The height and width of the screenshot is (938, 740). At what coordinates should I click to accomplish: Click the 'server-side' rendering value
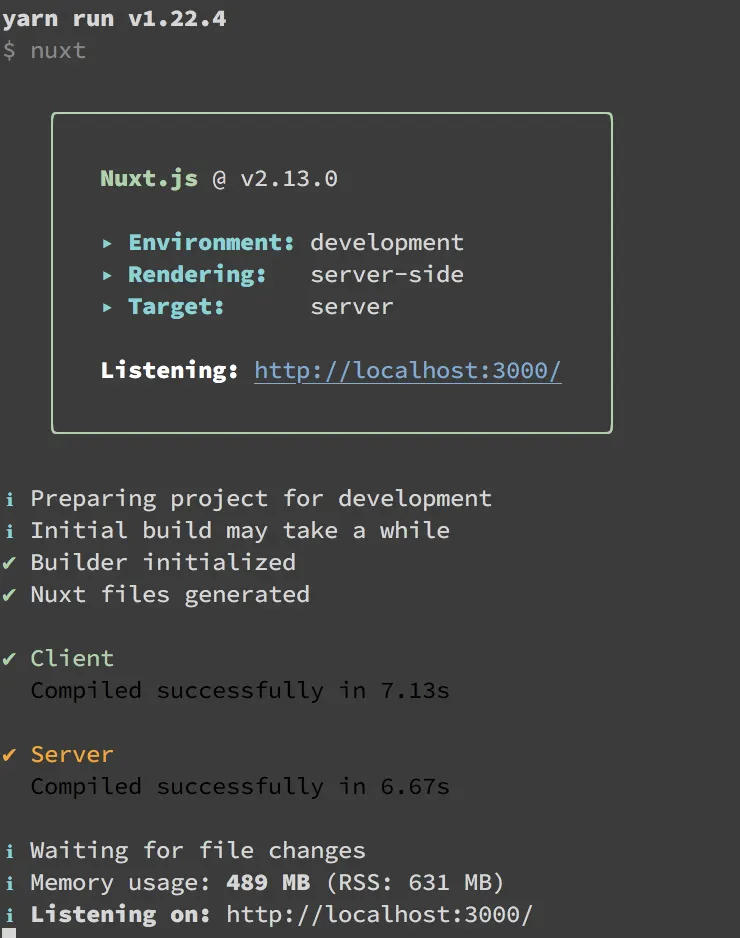coord(387,274)
